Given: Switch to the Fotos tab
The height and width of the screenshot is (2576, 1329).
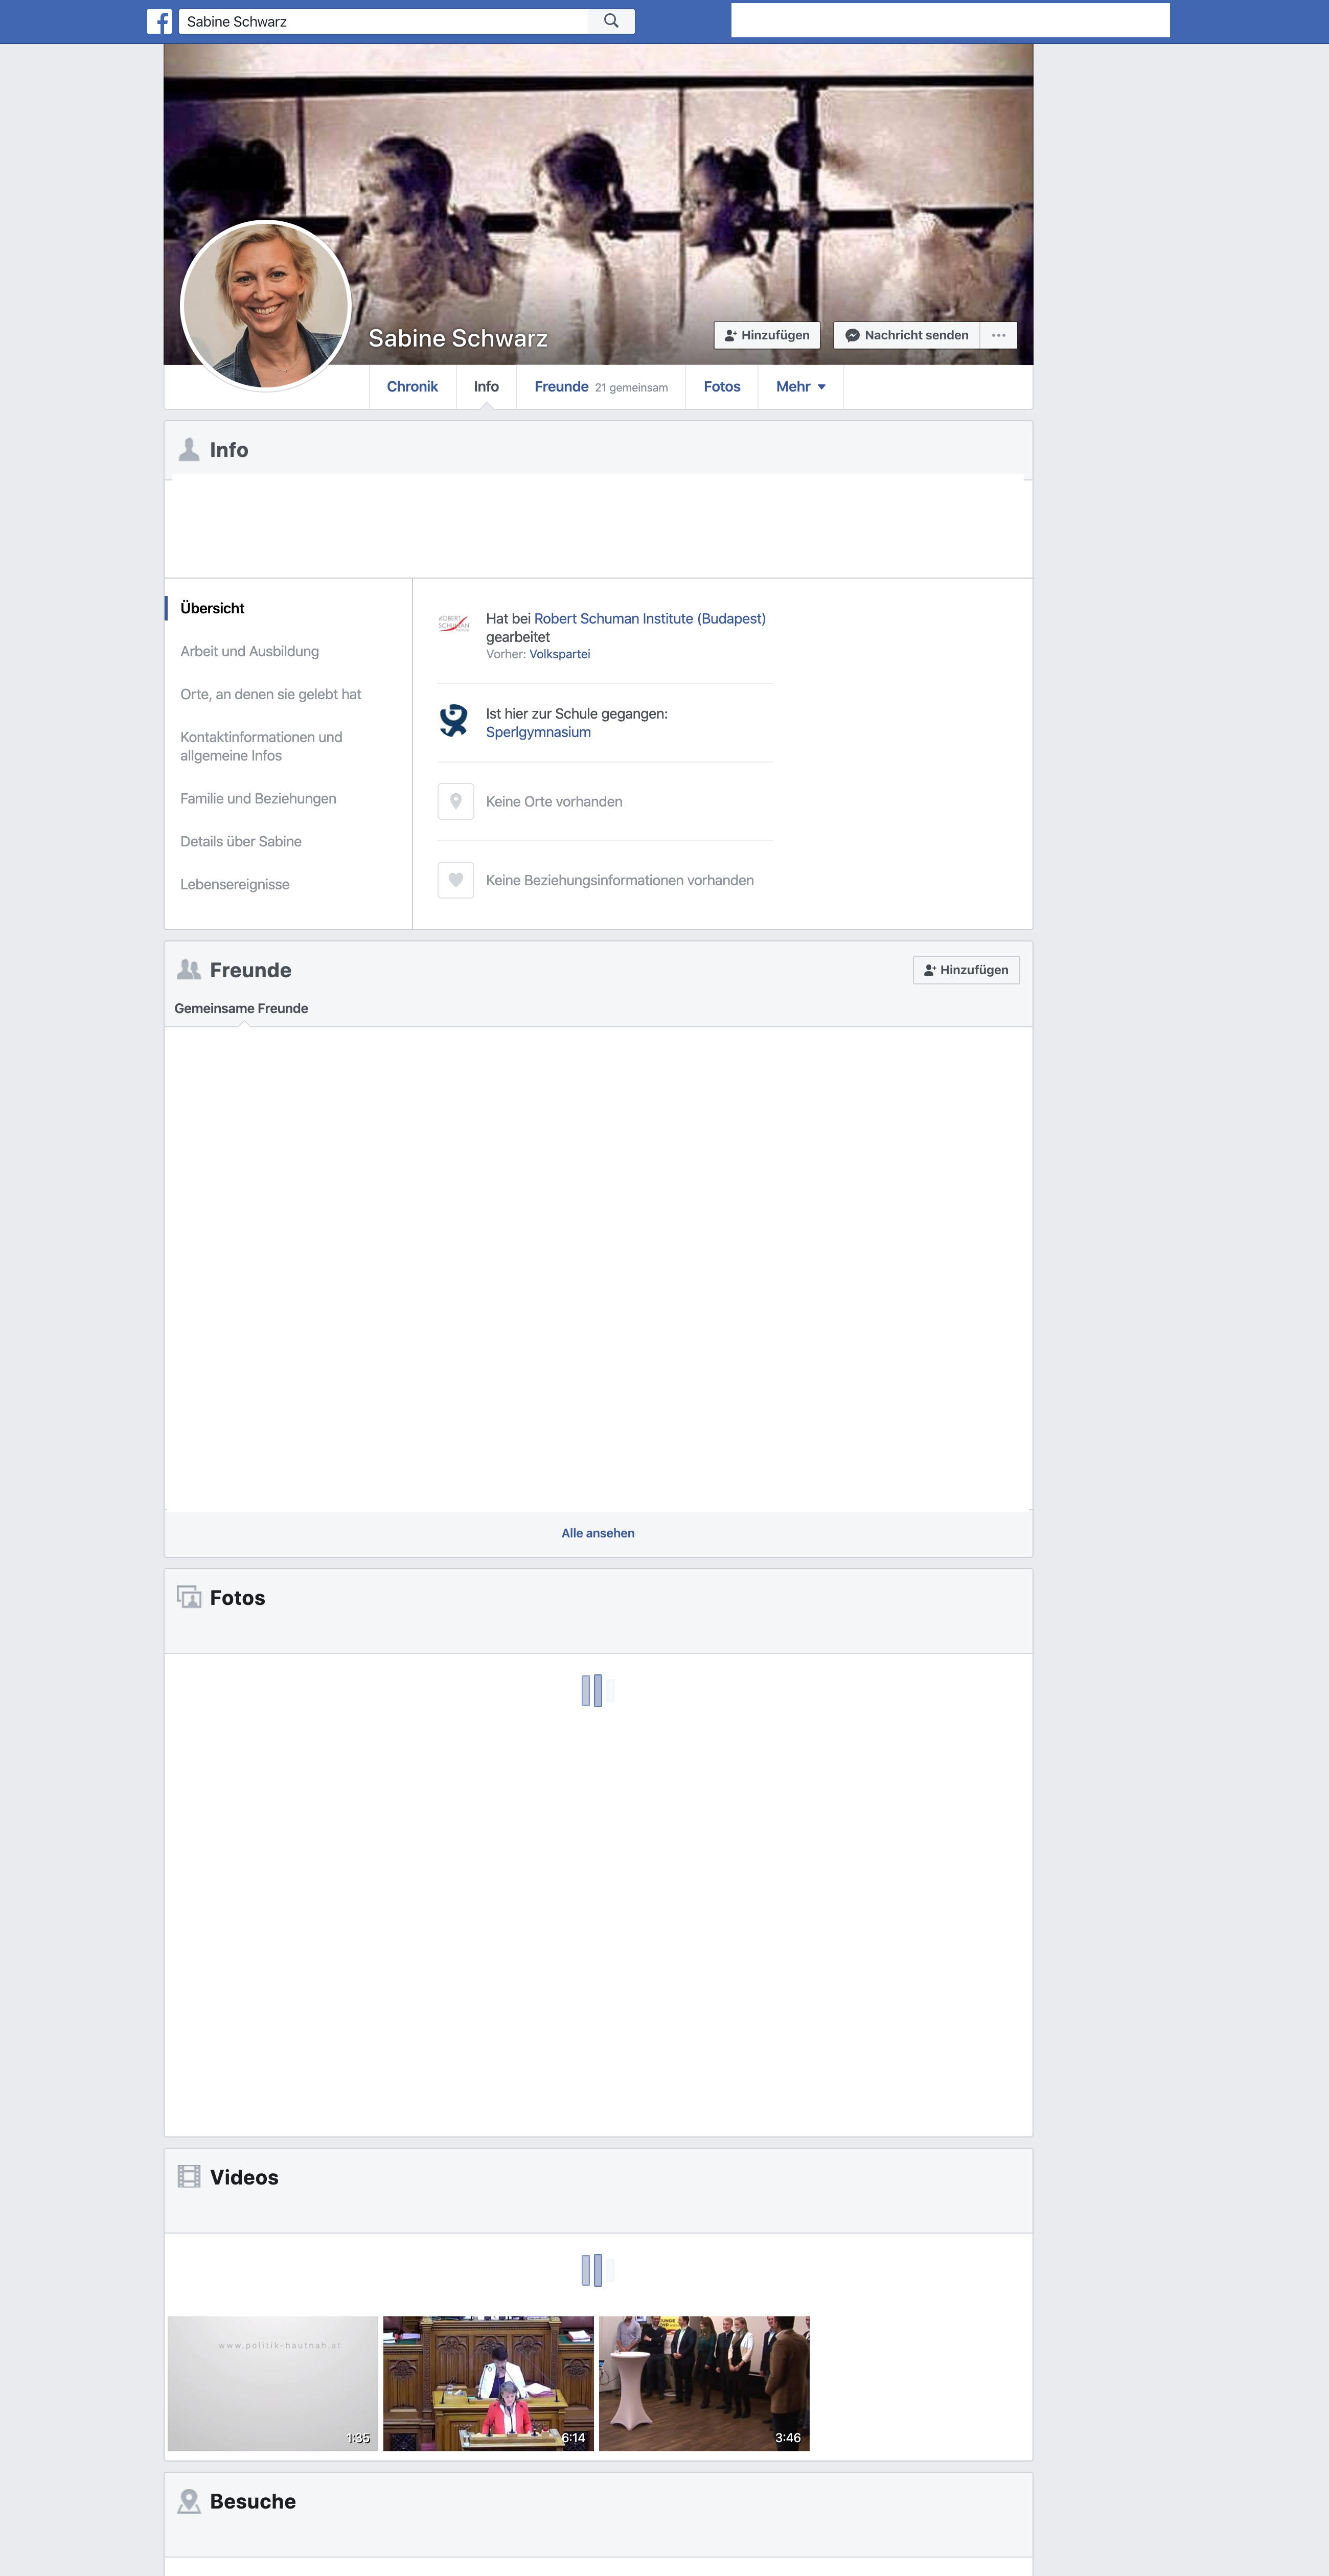Looking at the screenshot, I should point(722,387).
